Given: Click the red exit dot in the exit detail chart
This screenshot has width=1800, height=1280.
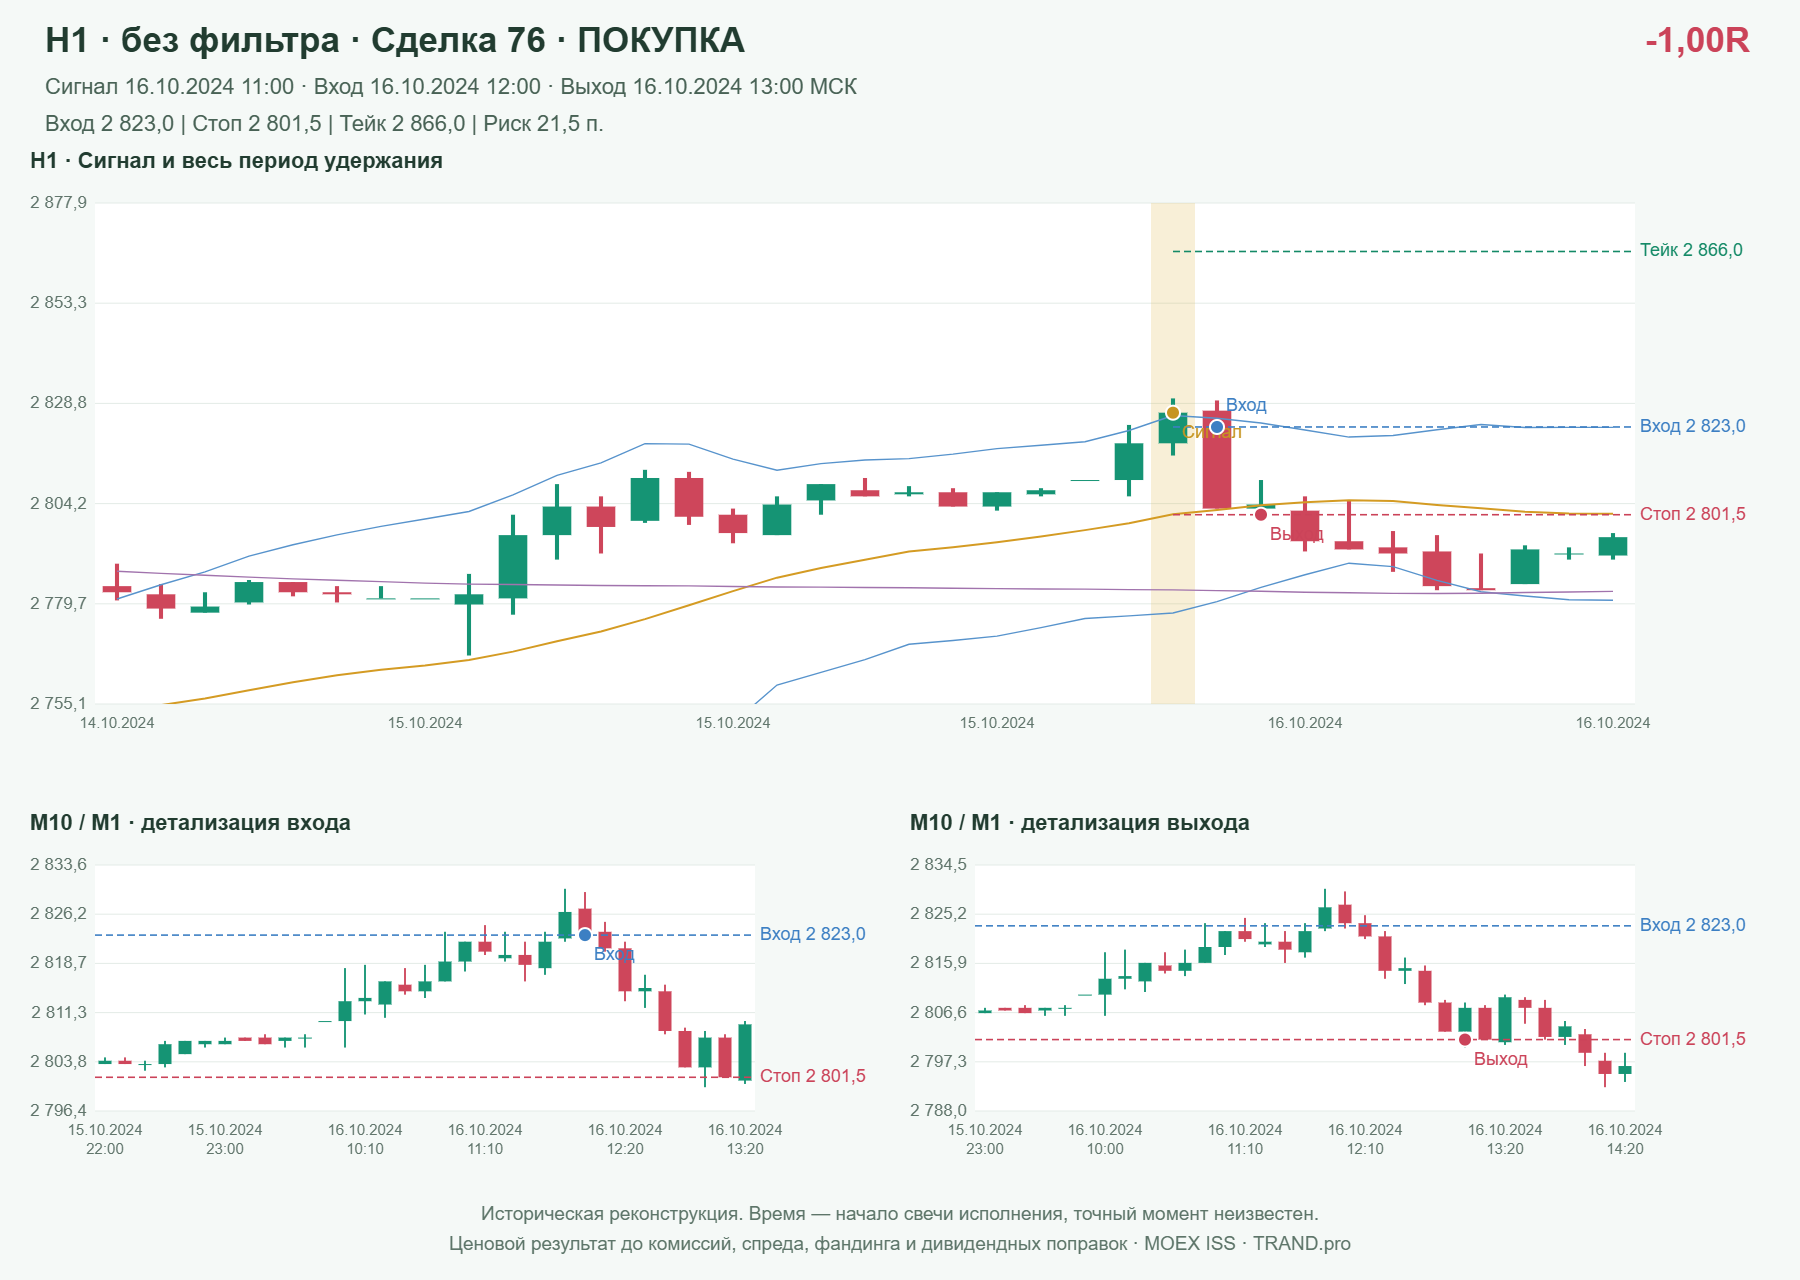Looking at the screenshot, I should point(1465,1040).
